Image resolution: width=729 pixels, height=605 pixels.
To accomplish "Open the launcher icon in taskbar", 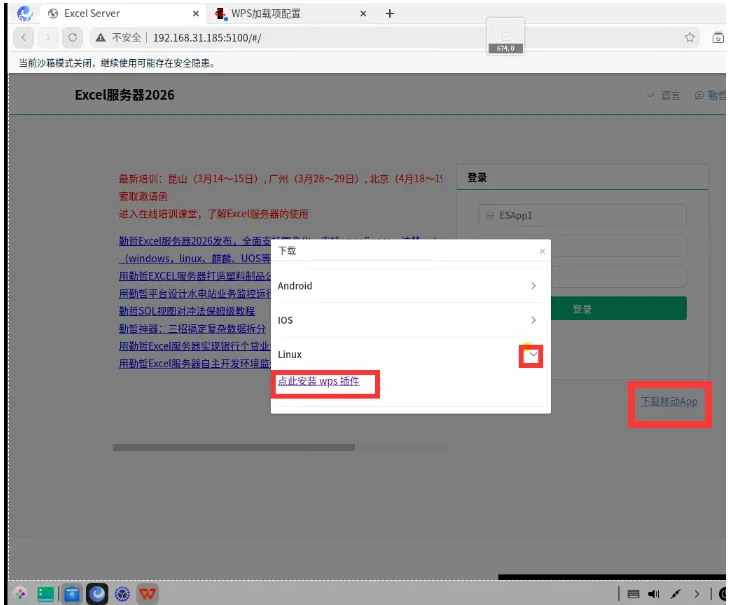I will (20, 594).
